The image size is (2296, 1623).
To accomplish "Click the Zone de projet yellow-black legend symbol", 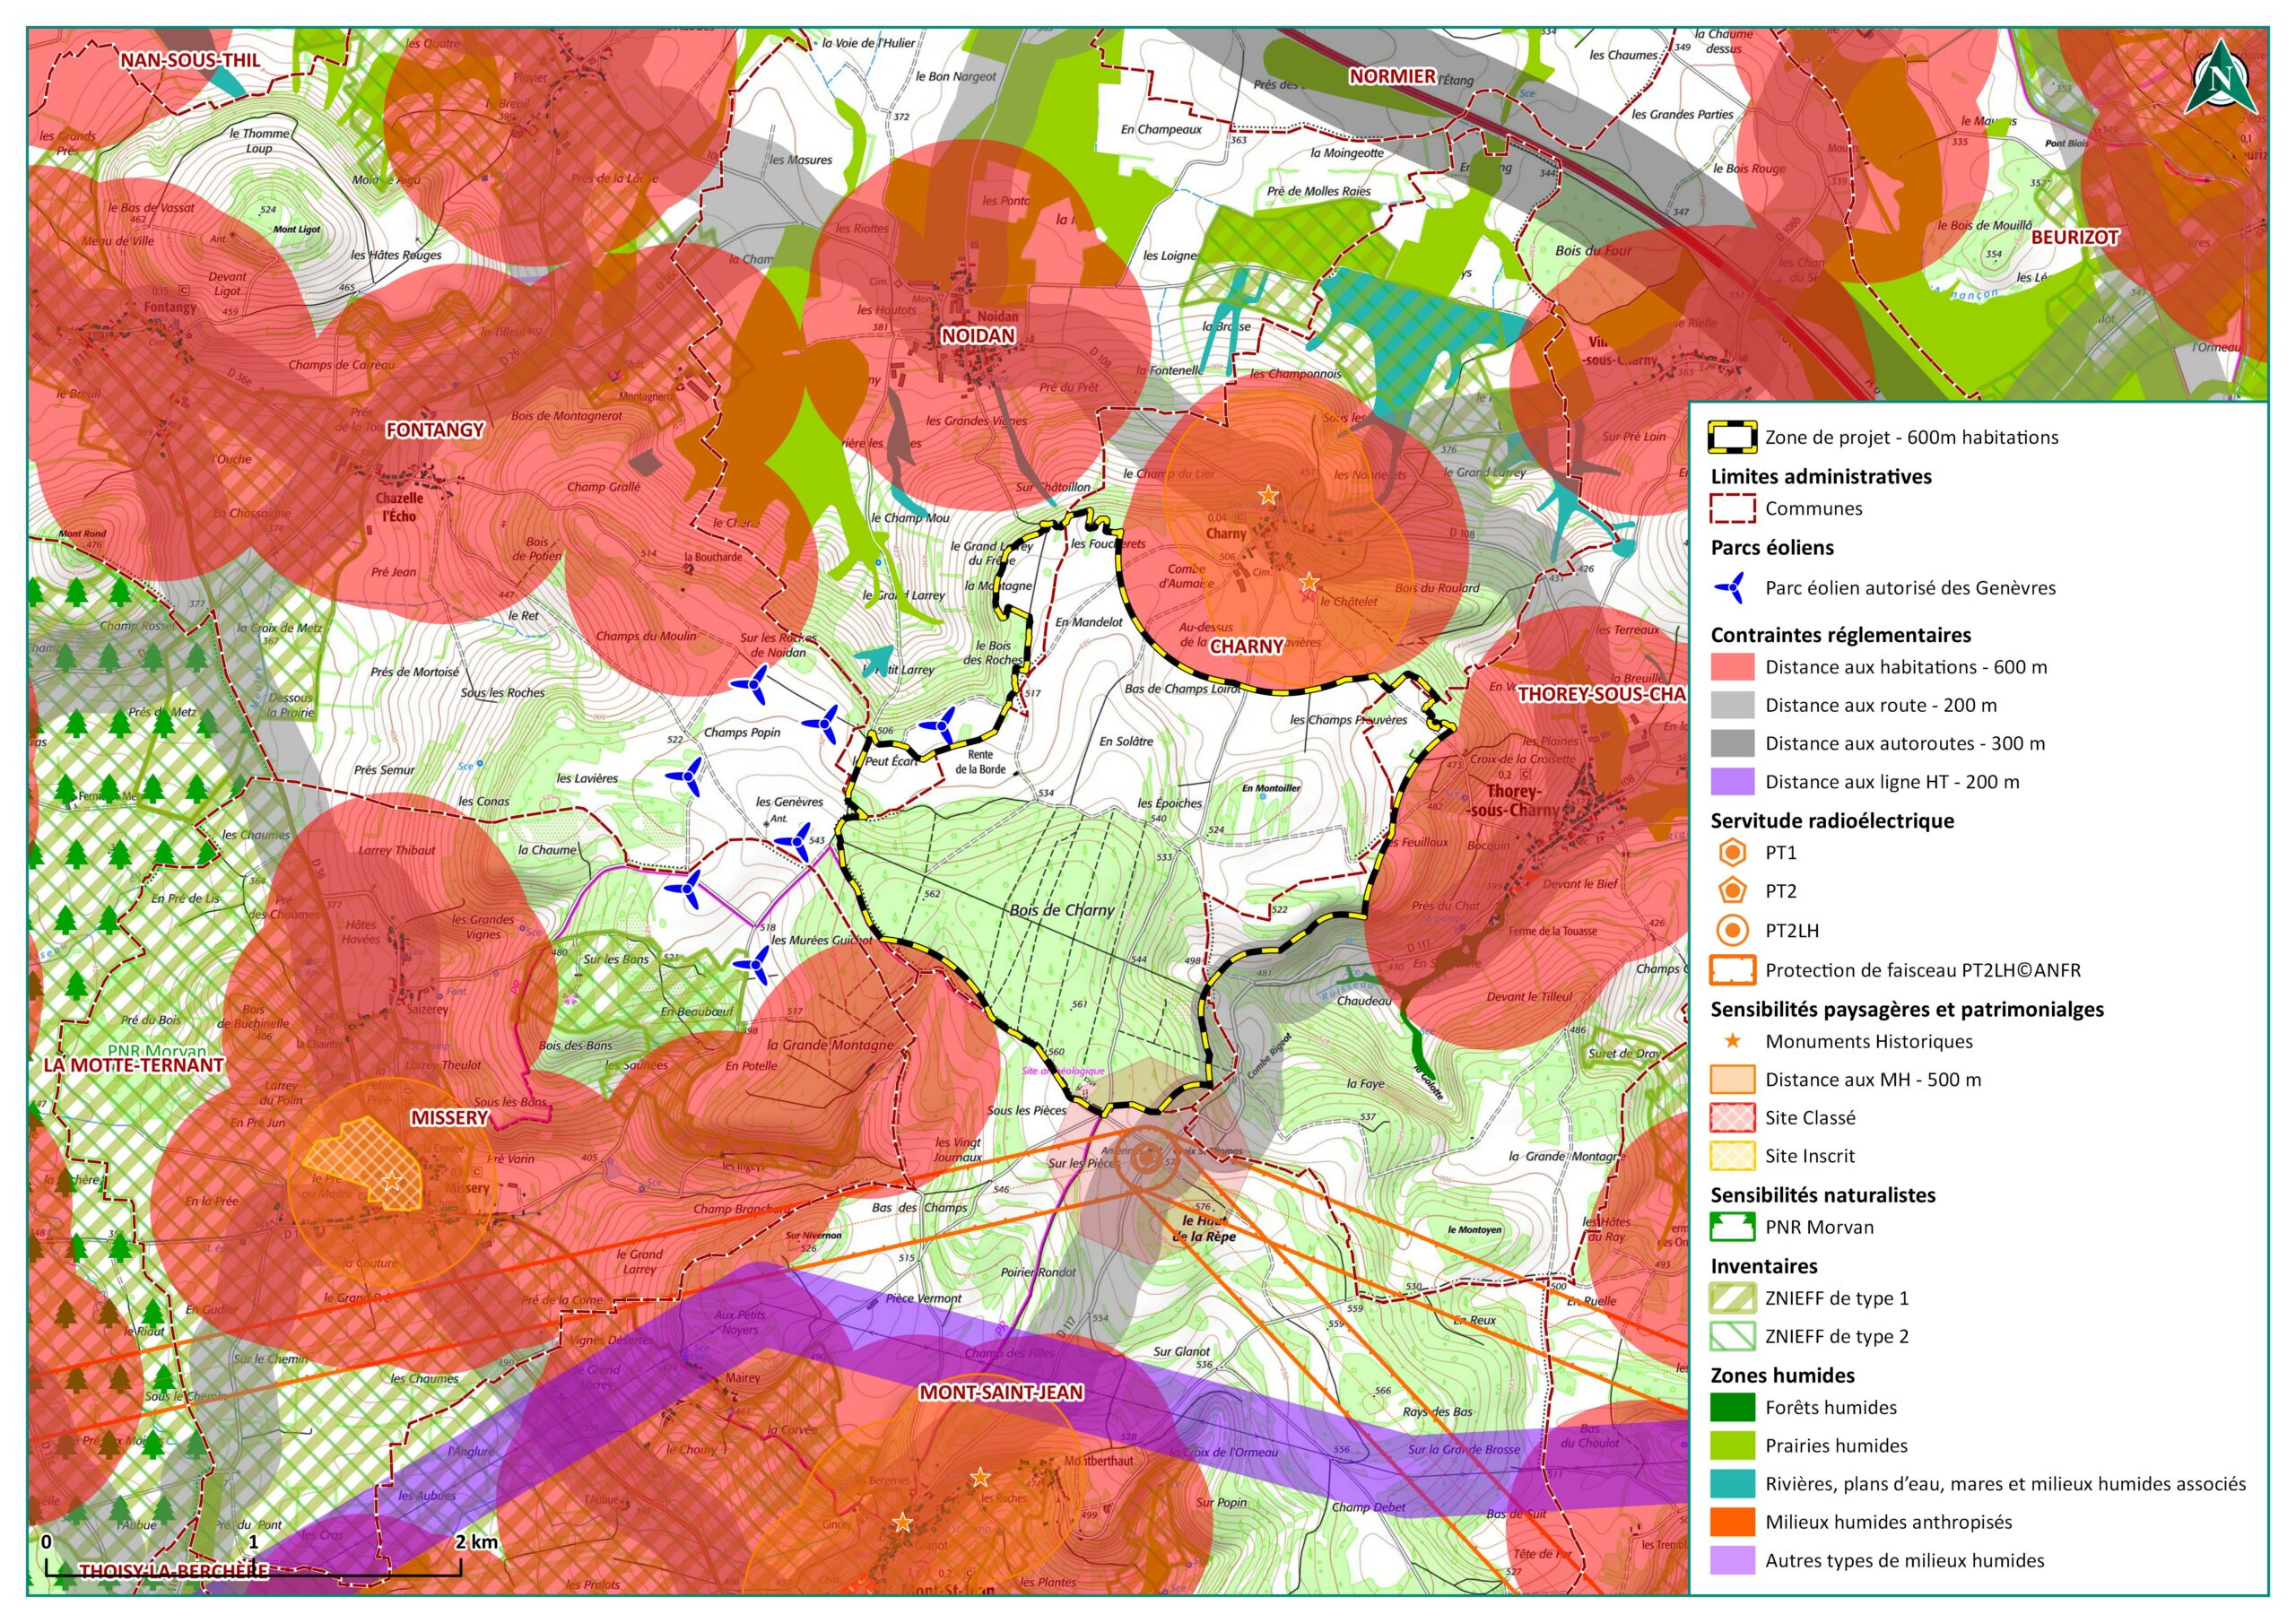I will (1732, 437).
